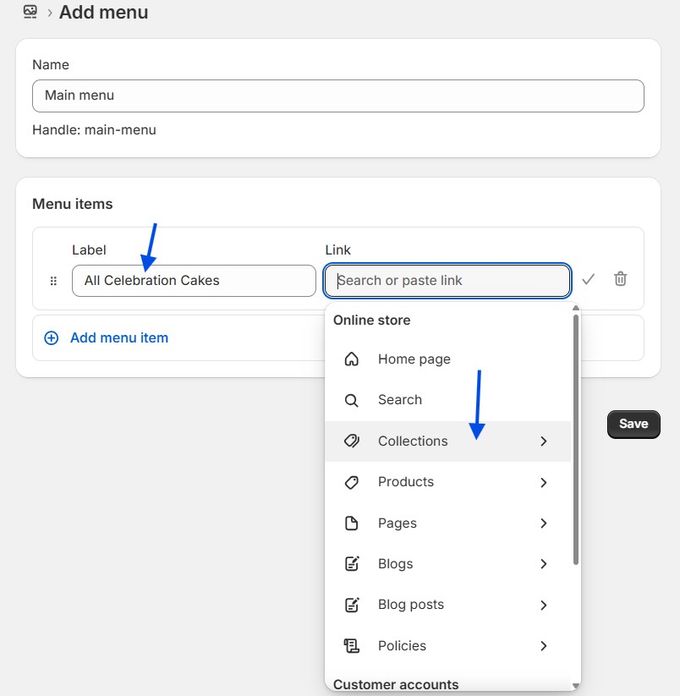The image size is (680, 696).
Task: Click the Add menu page title
Action: pyautogui.click(x=104, y=12)
